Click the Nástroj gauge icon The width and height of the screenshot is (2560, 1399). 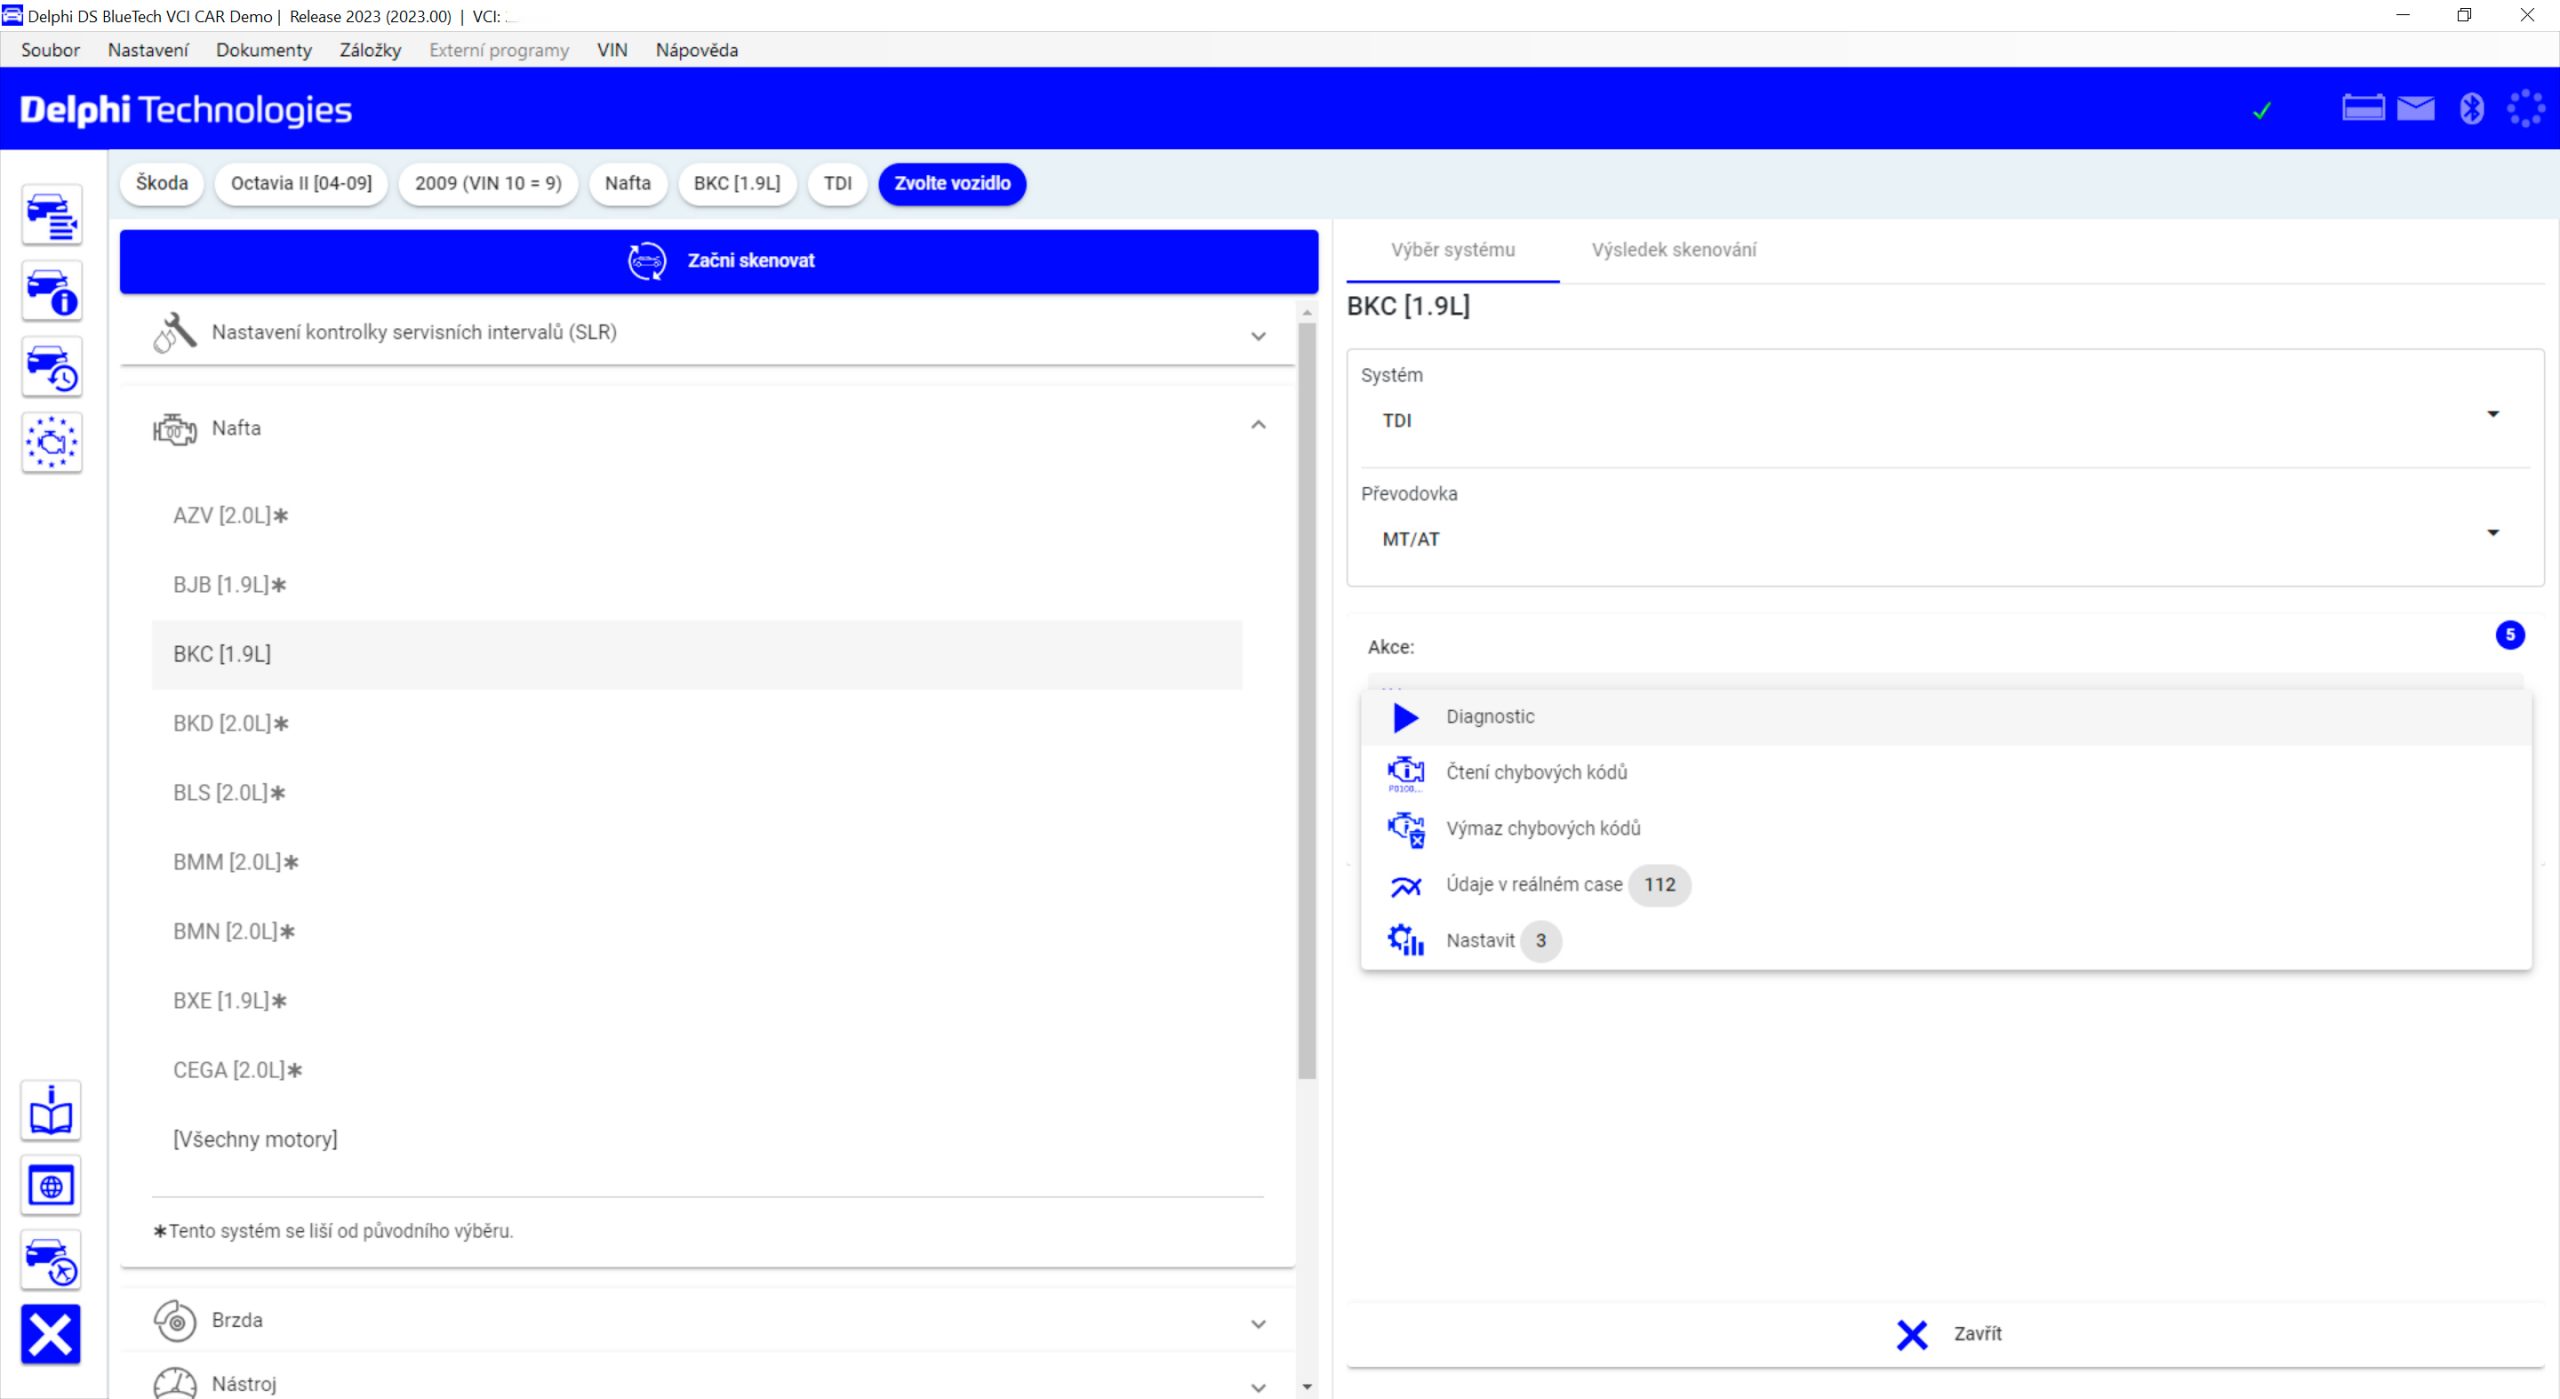coord(175,1383)
